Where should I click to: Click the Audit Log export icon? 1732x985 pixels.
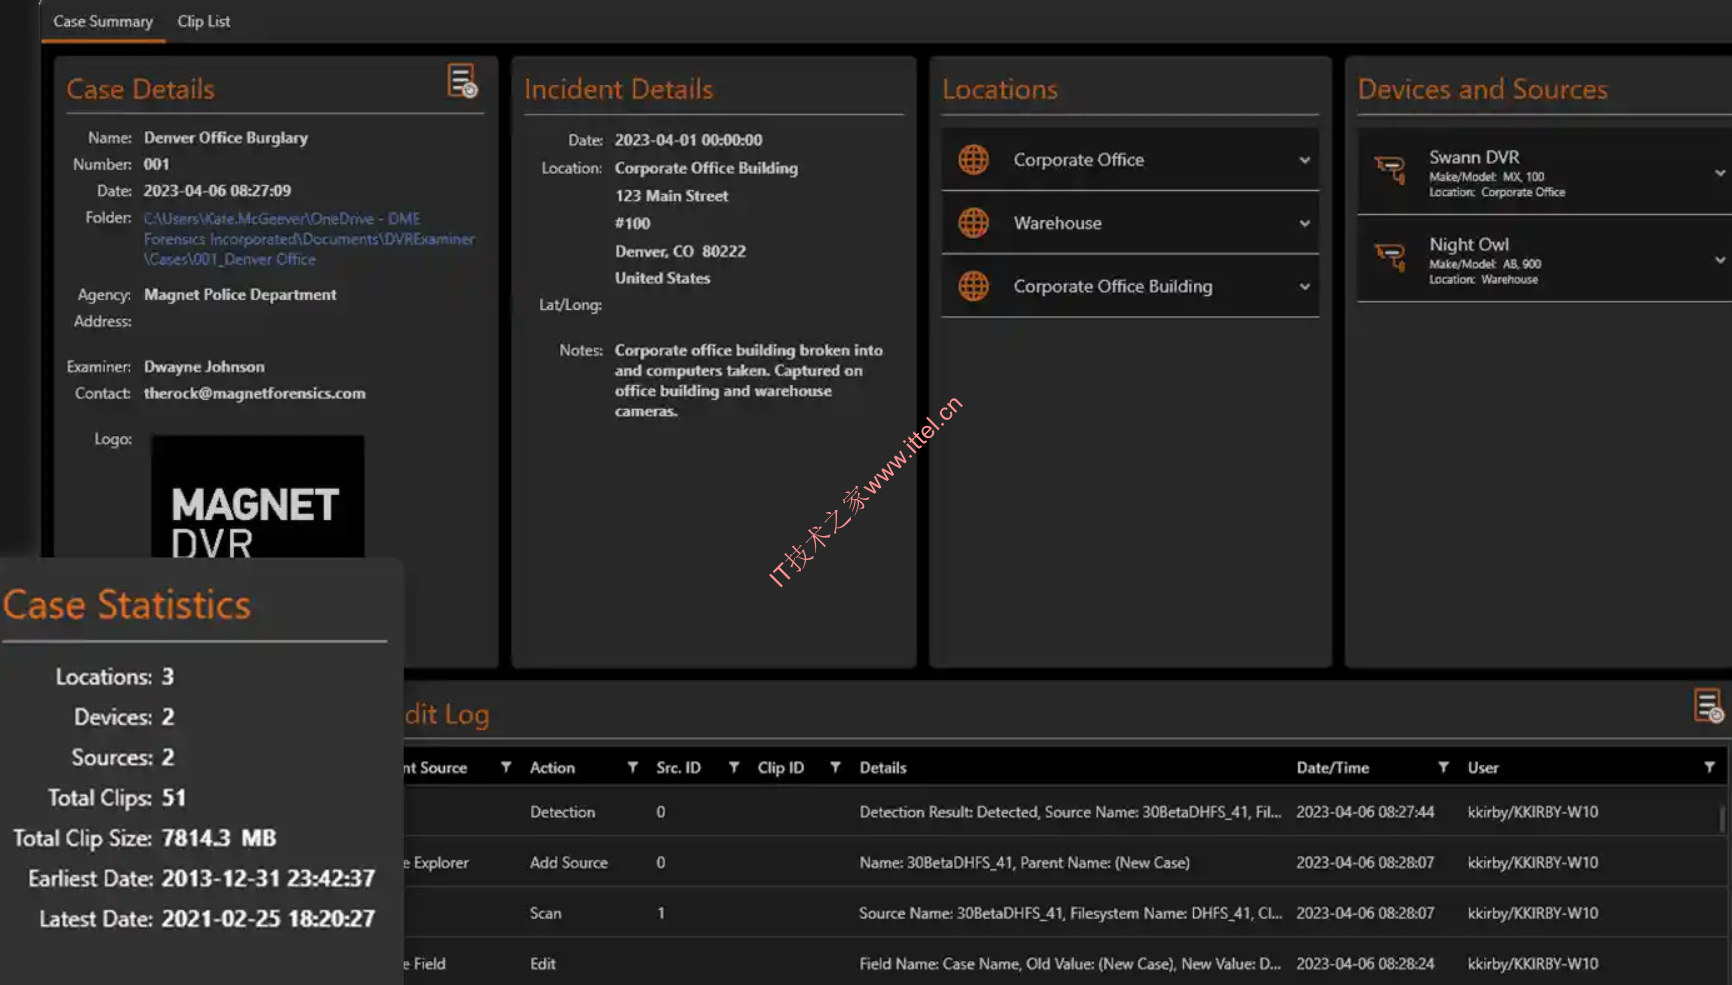[x=1708, y=706]
